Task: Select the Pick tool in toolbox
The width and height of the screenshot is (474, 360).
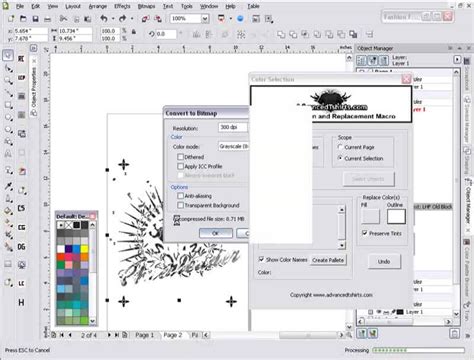Action: click(x=8, y=55)
